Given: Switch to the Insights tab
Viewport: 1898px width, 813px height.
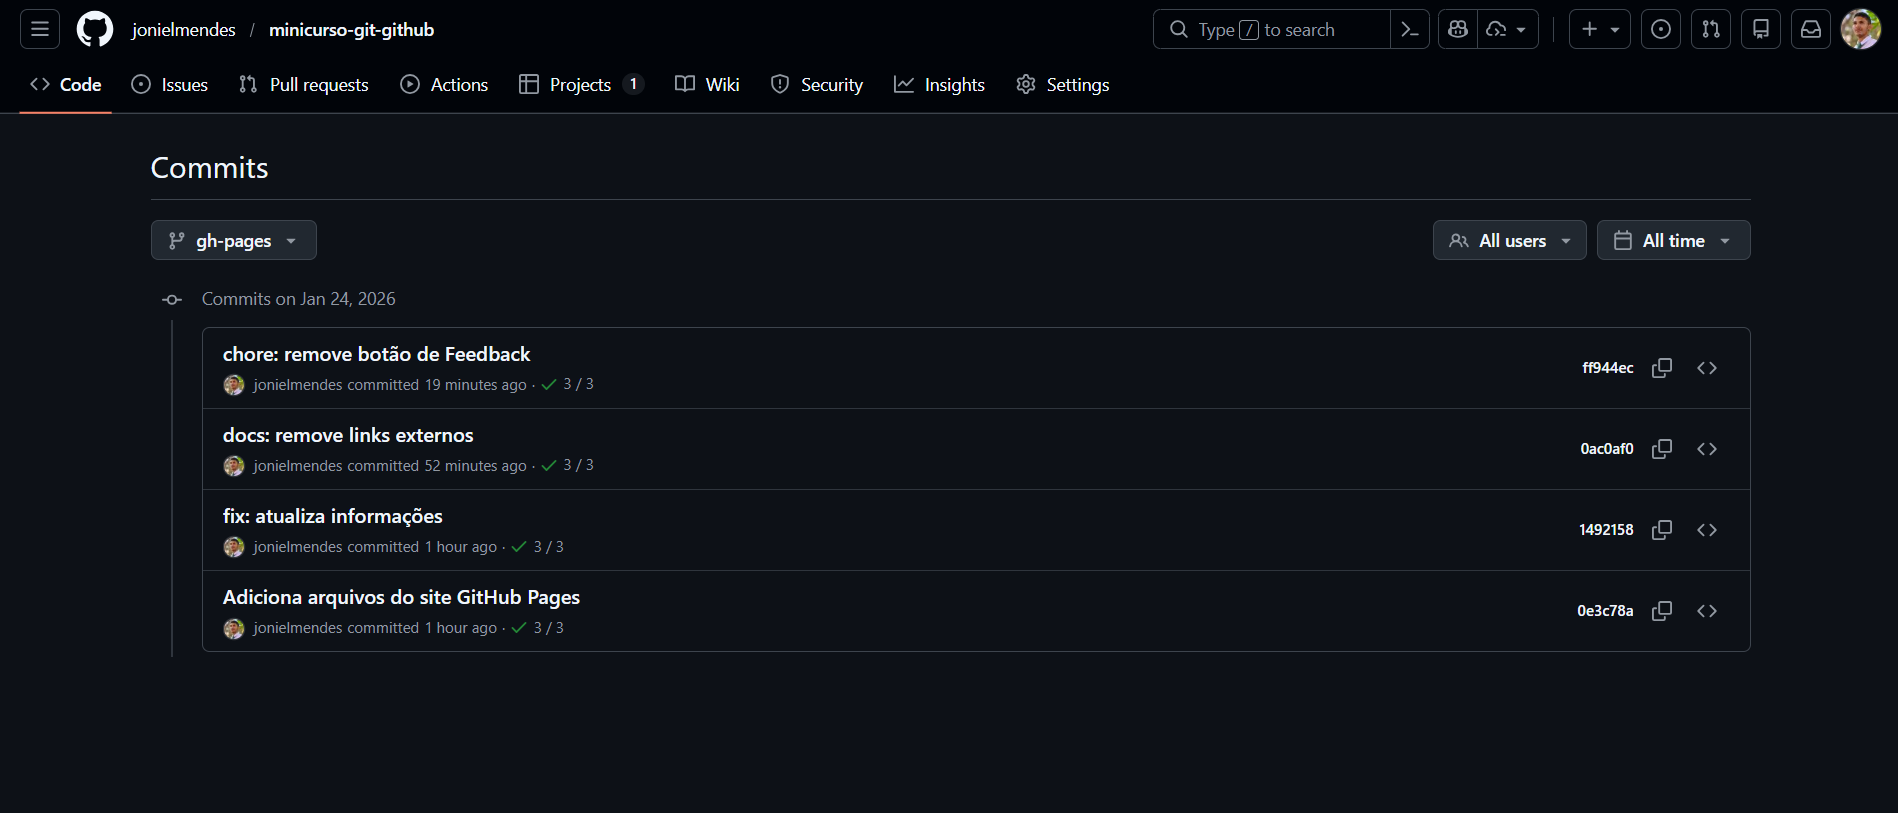Looking at the screenshot, I should [940, 85].
